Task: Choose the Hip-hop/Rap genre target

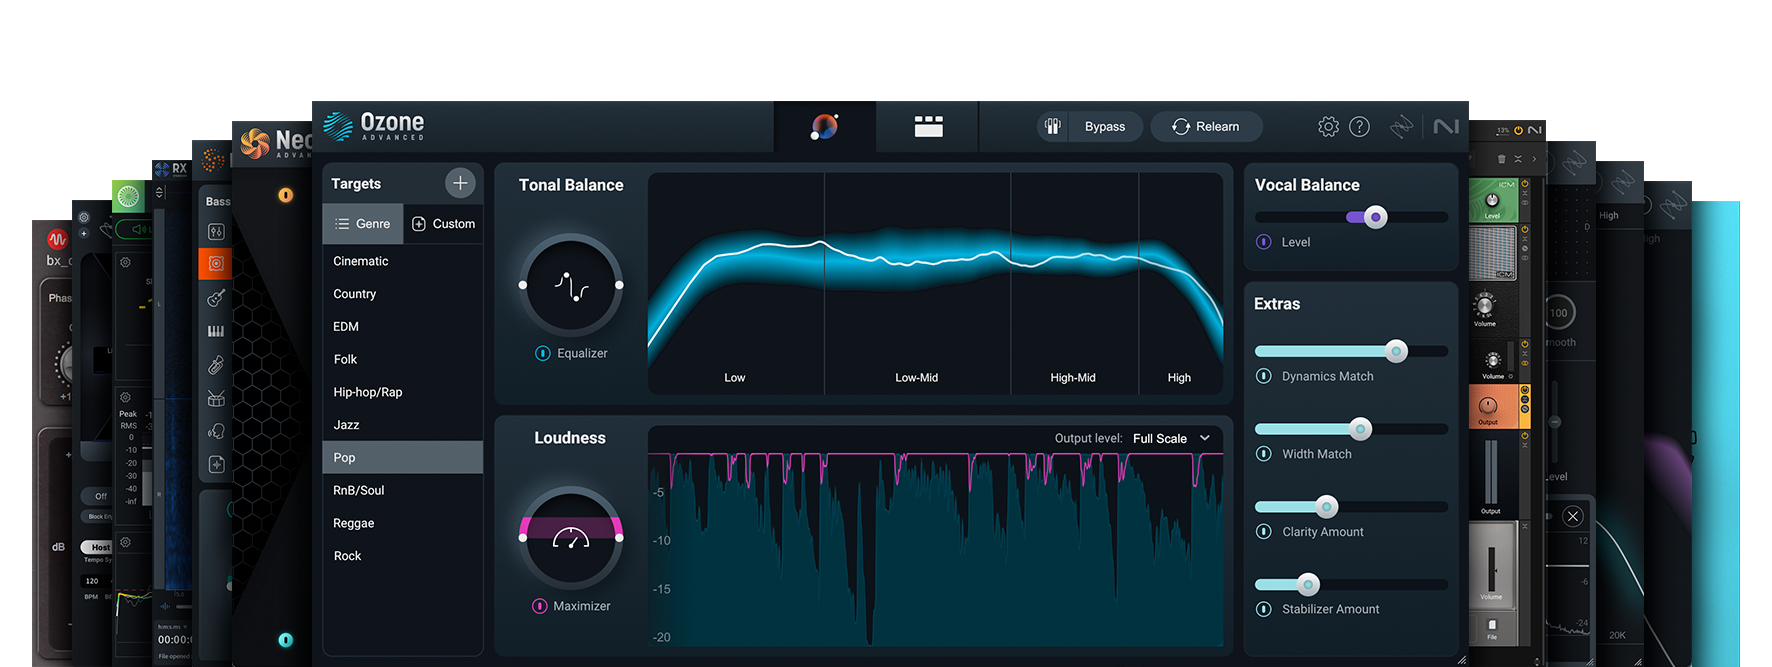Action: point(367,392)
